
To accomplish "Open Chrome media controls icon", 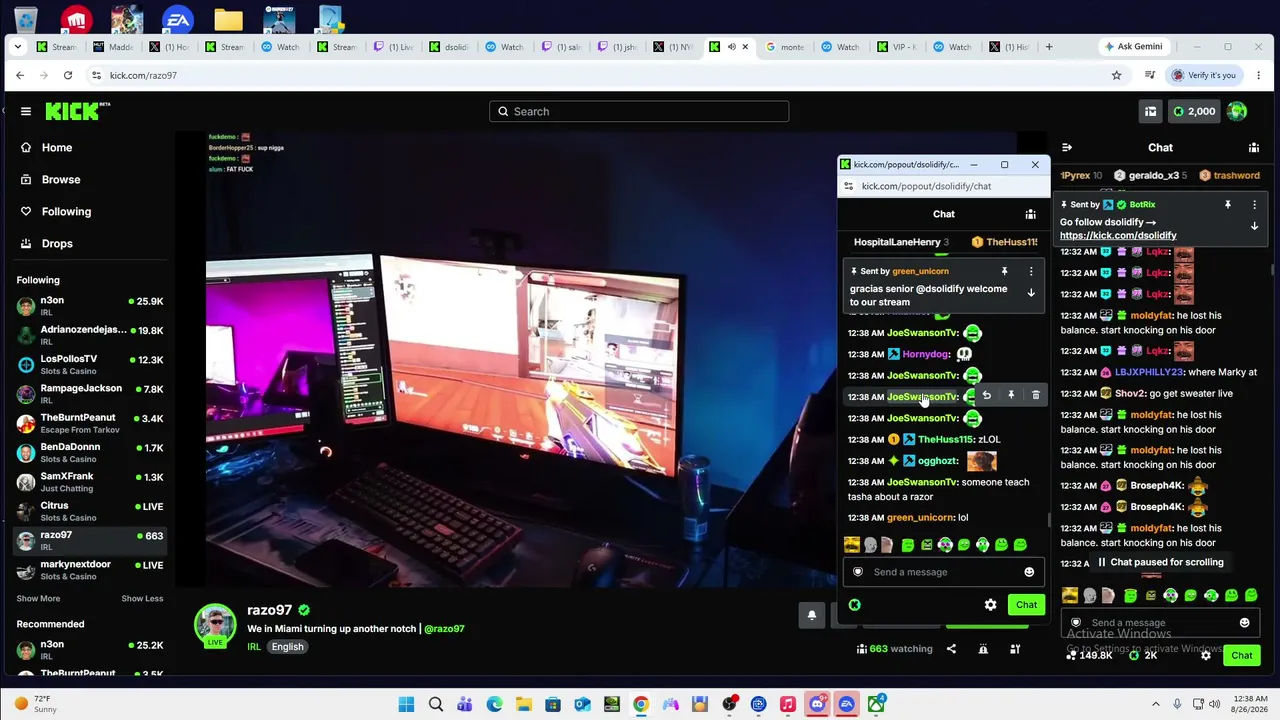I will pos(1150,75).
